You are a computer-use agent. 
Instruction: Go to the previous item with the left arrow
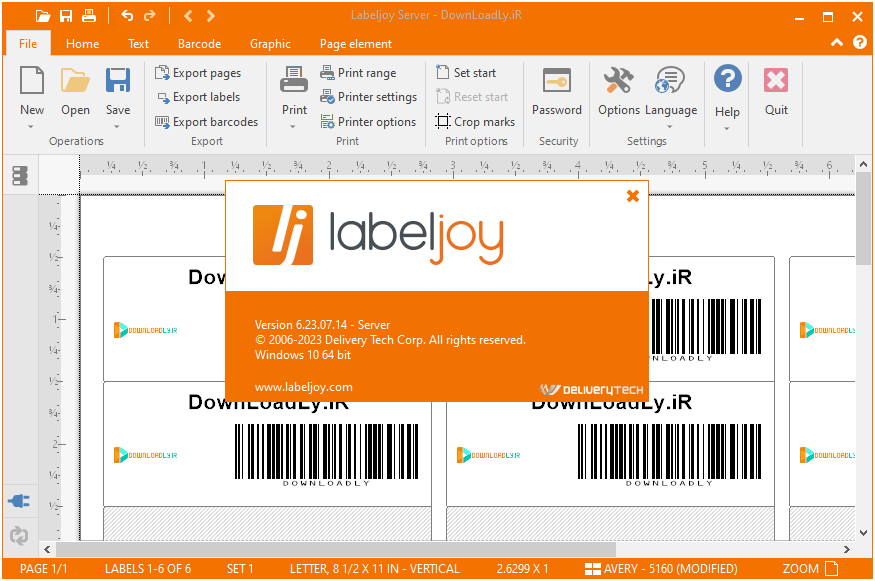click(x=188, y=16)
